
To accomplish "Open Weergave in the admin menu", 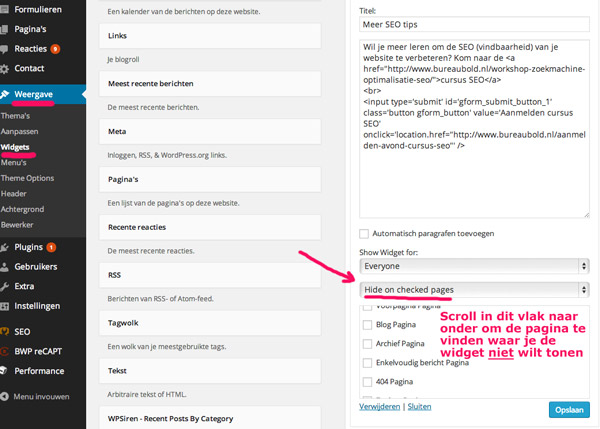I will pyautogui.click(x=33, y=94).
